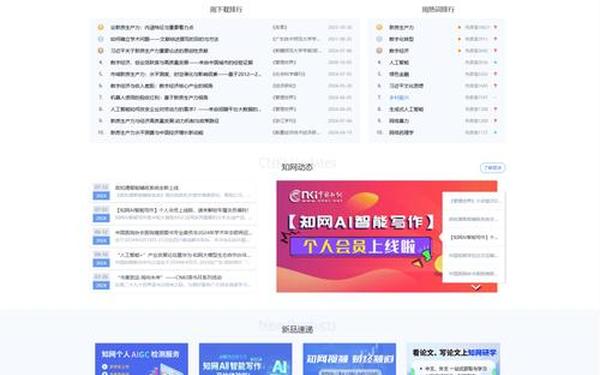600x375 pixels.
Task: Select hot word 网络暴力
Action: pos(399,121)
